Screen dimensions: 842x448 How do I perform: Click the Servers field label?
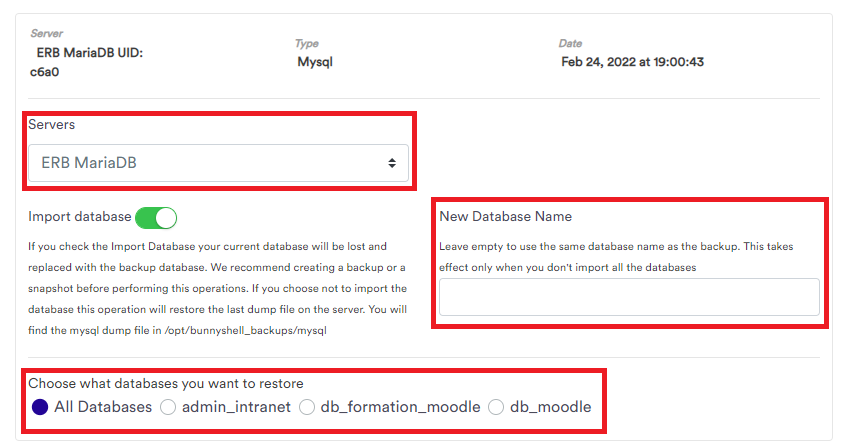[x=52, y=125]
